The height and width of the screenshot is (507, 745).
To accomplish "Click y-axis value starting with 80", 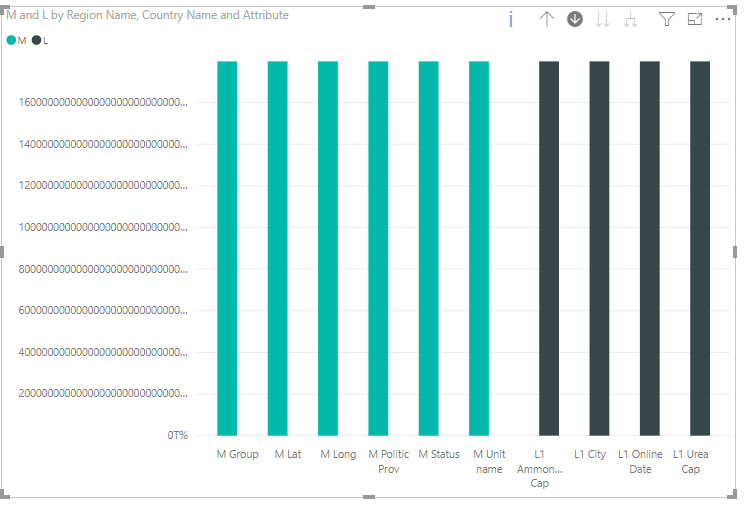I will click(x=103, y=269).
